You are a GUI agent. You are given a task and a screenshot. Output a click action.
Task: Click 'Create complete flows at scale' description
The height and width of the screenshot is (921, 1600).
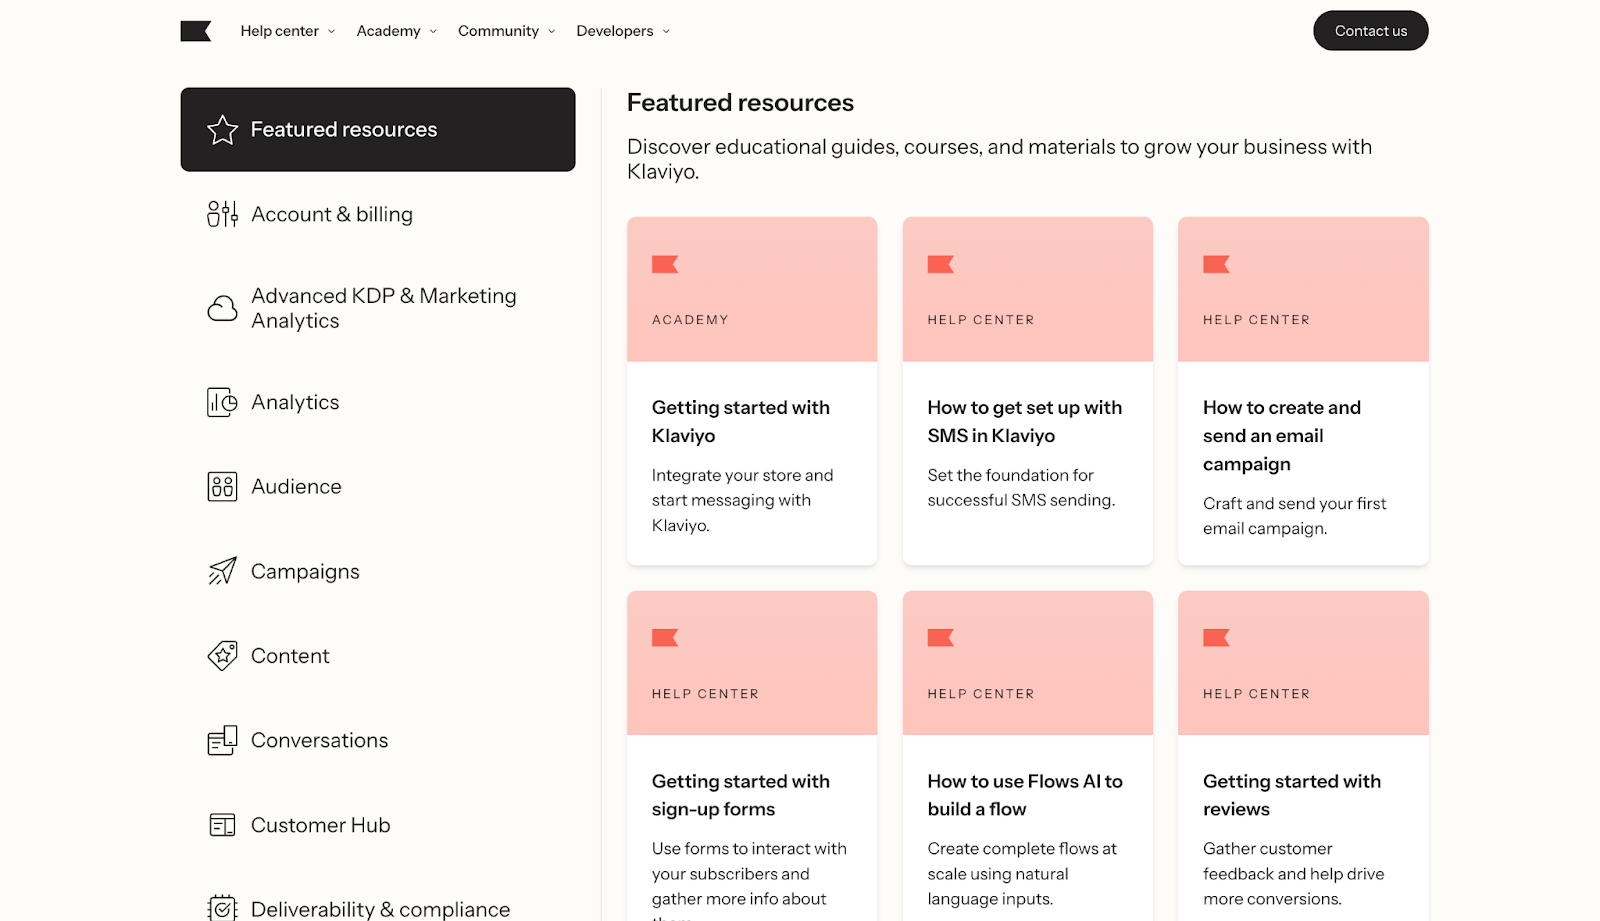click(x=1022, y=874)
